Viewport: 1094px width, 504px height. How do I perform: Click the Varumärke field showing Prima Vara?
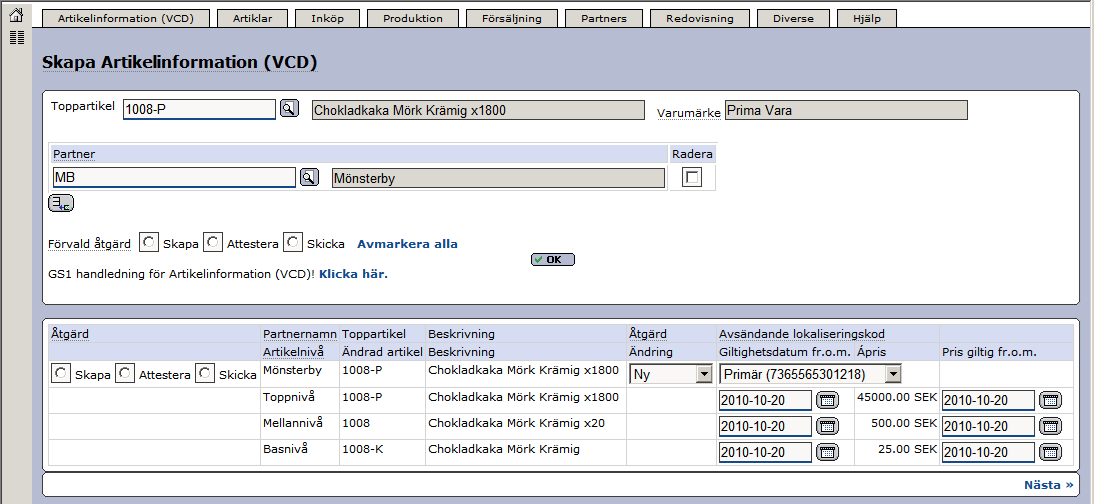[846, 110]
